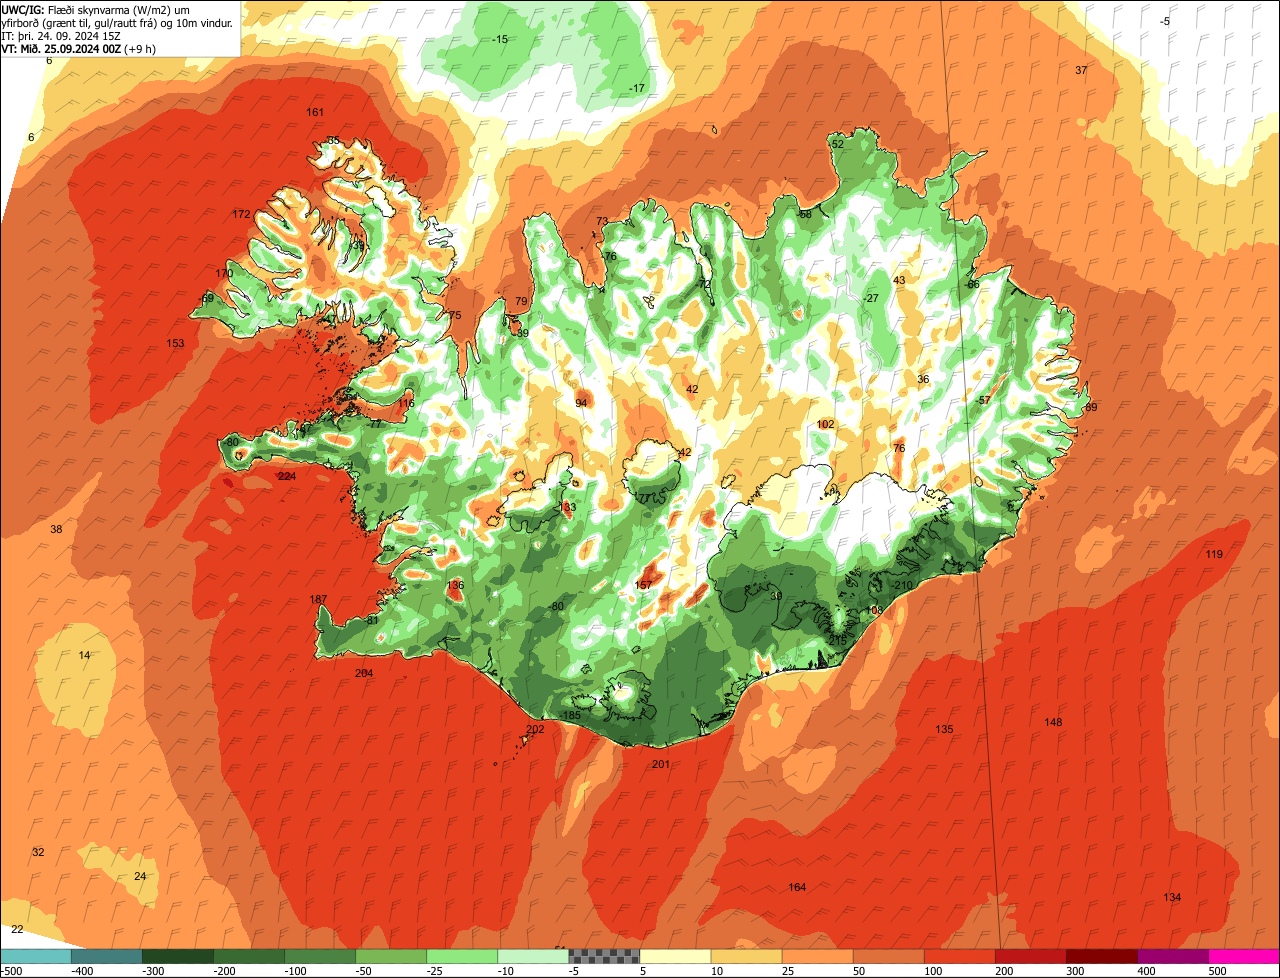Select the map value '24'
This screenshot has width=1280, height=978.
140,876
